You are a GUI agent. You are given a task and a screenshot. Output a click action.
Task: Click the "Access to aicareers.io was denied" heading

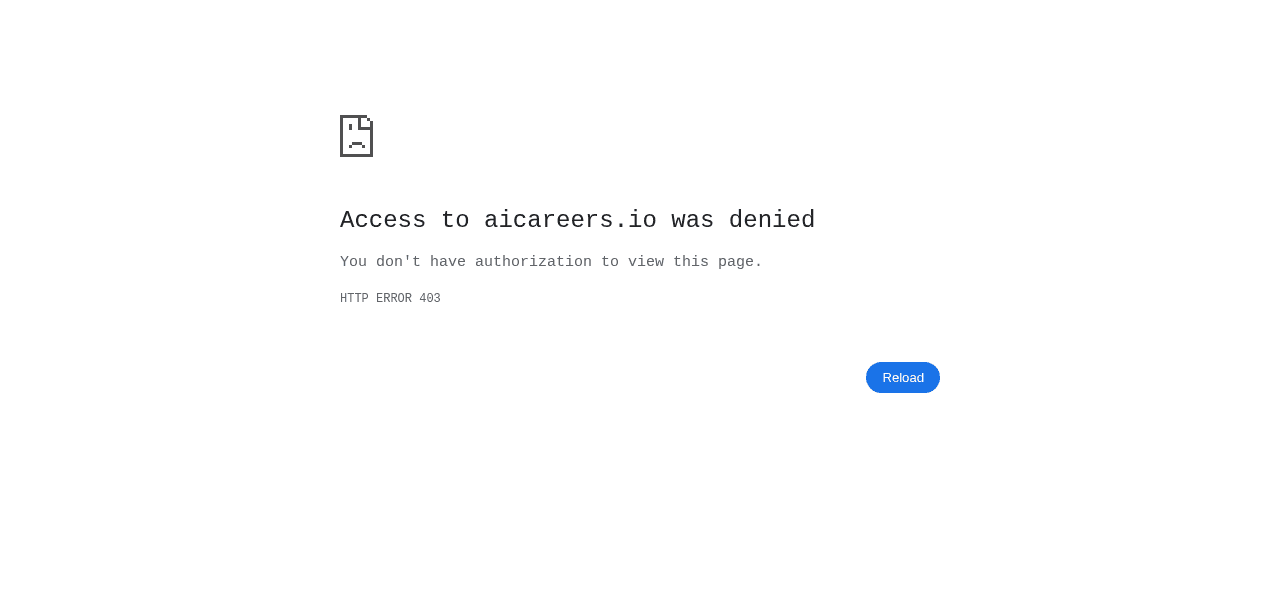(577, 220)
